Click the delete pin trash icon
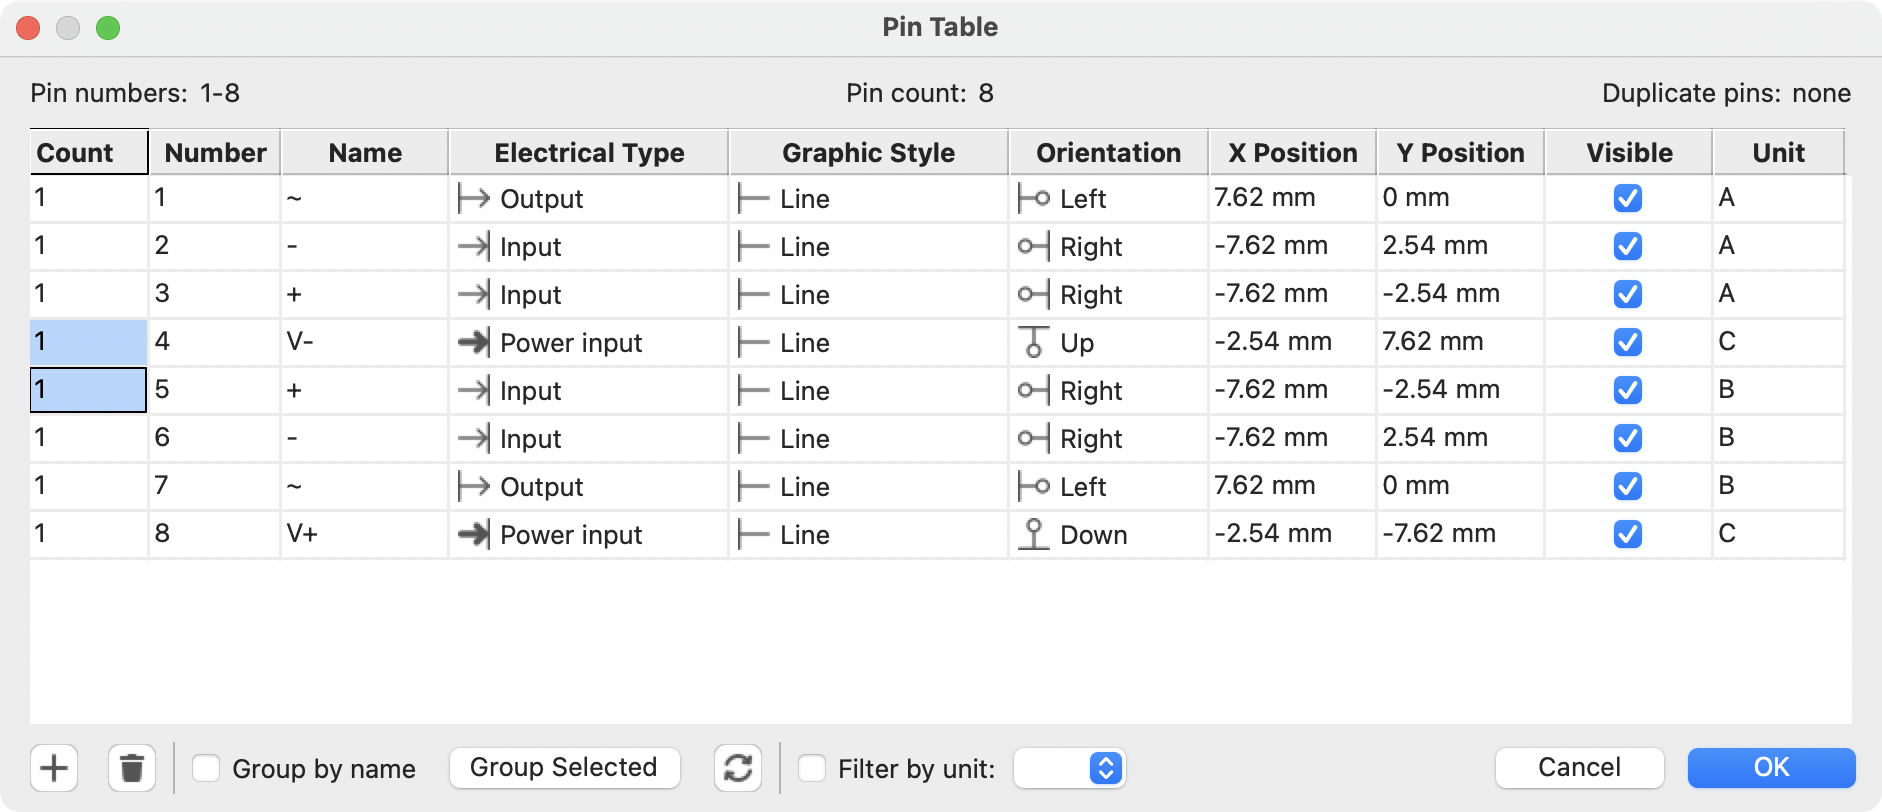Viewport: 1882px width, 812px height. [132, 768]
